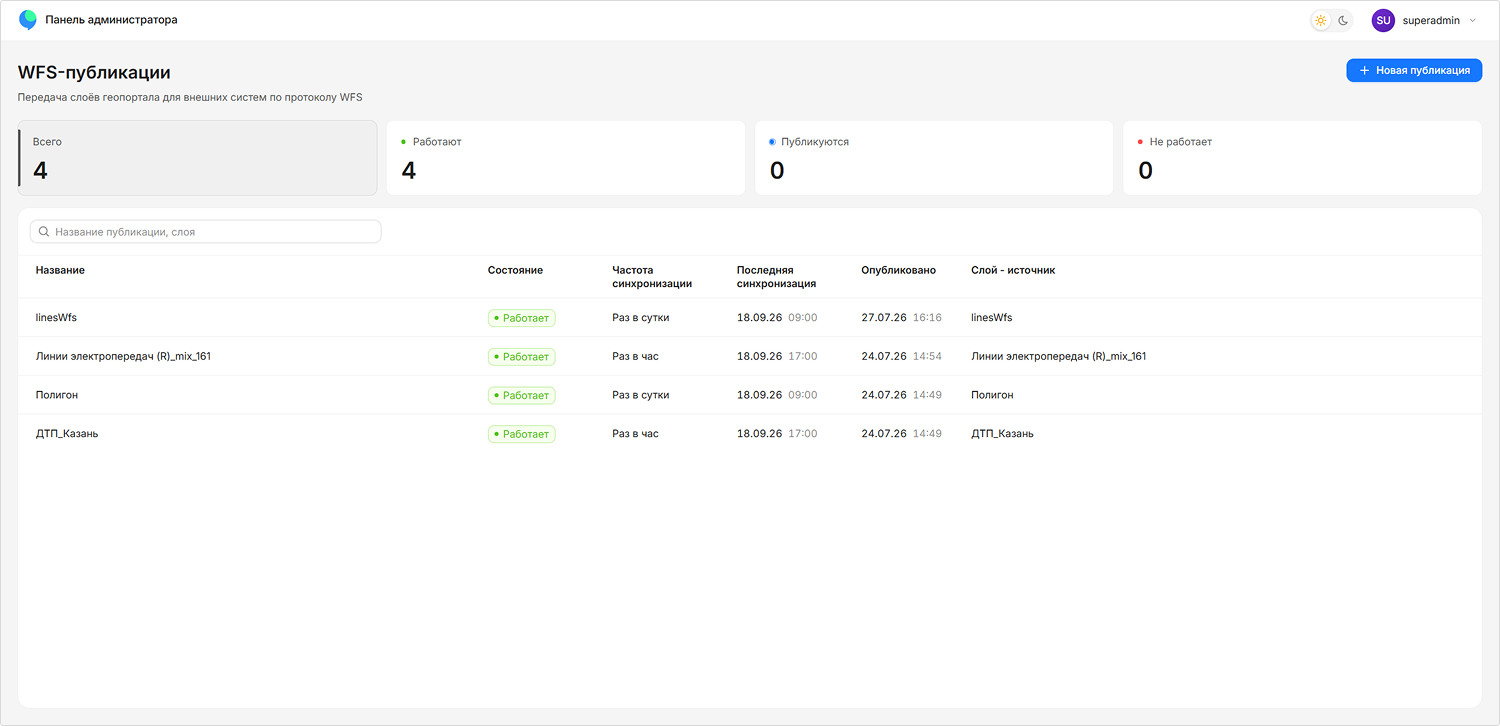Click the linesWfs source layer cell
Screen dimensions: 1500x726
click(991, 317)
